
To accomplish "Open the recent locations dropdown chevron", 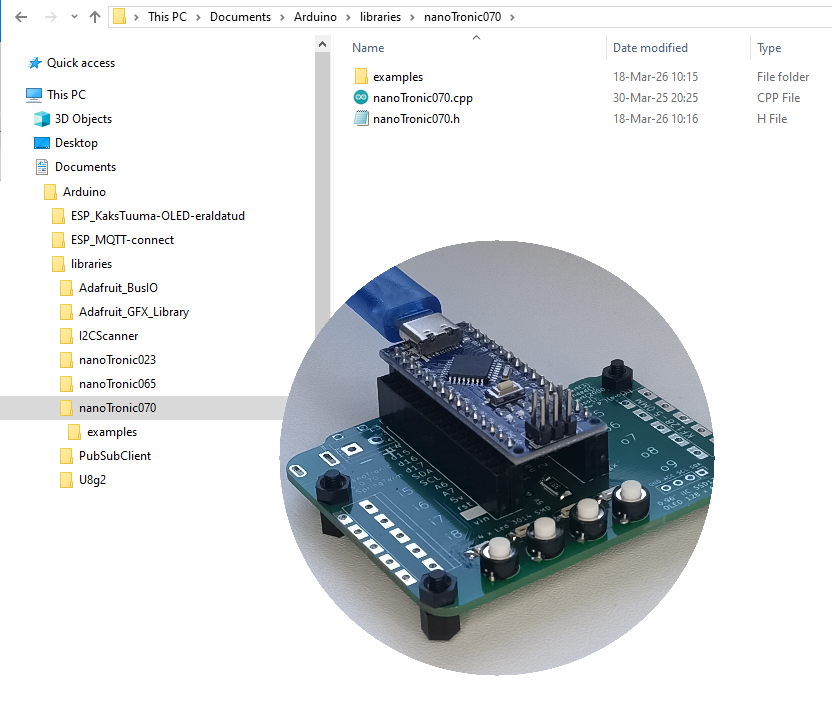I will (x=72, y=17).
